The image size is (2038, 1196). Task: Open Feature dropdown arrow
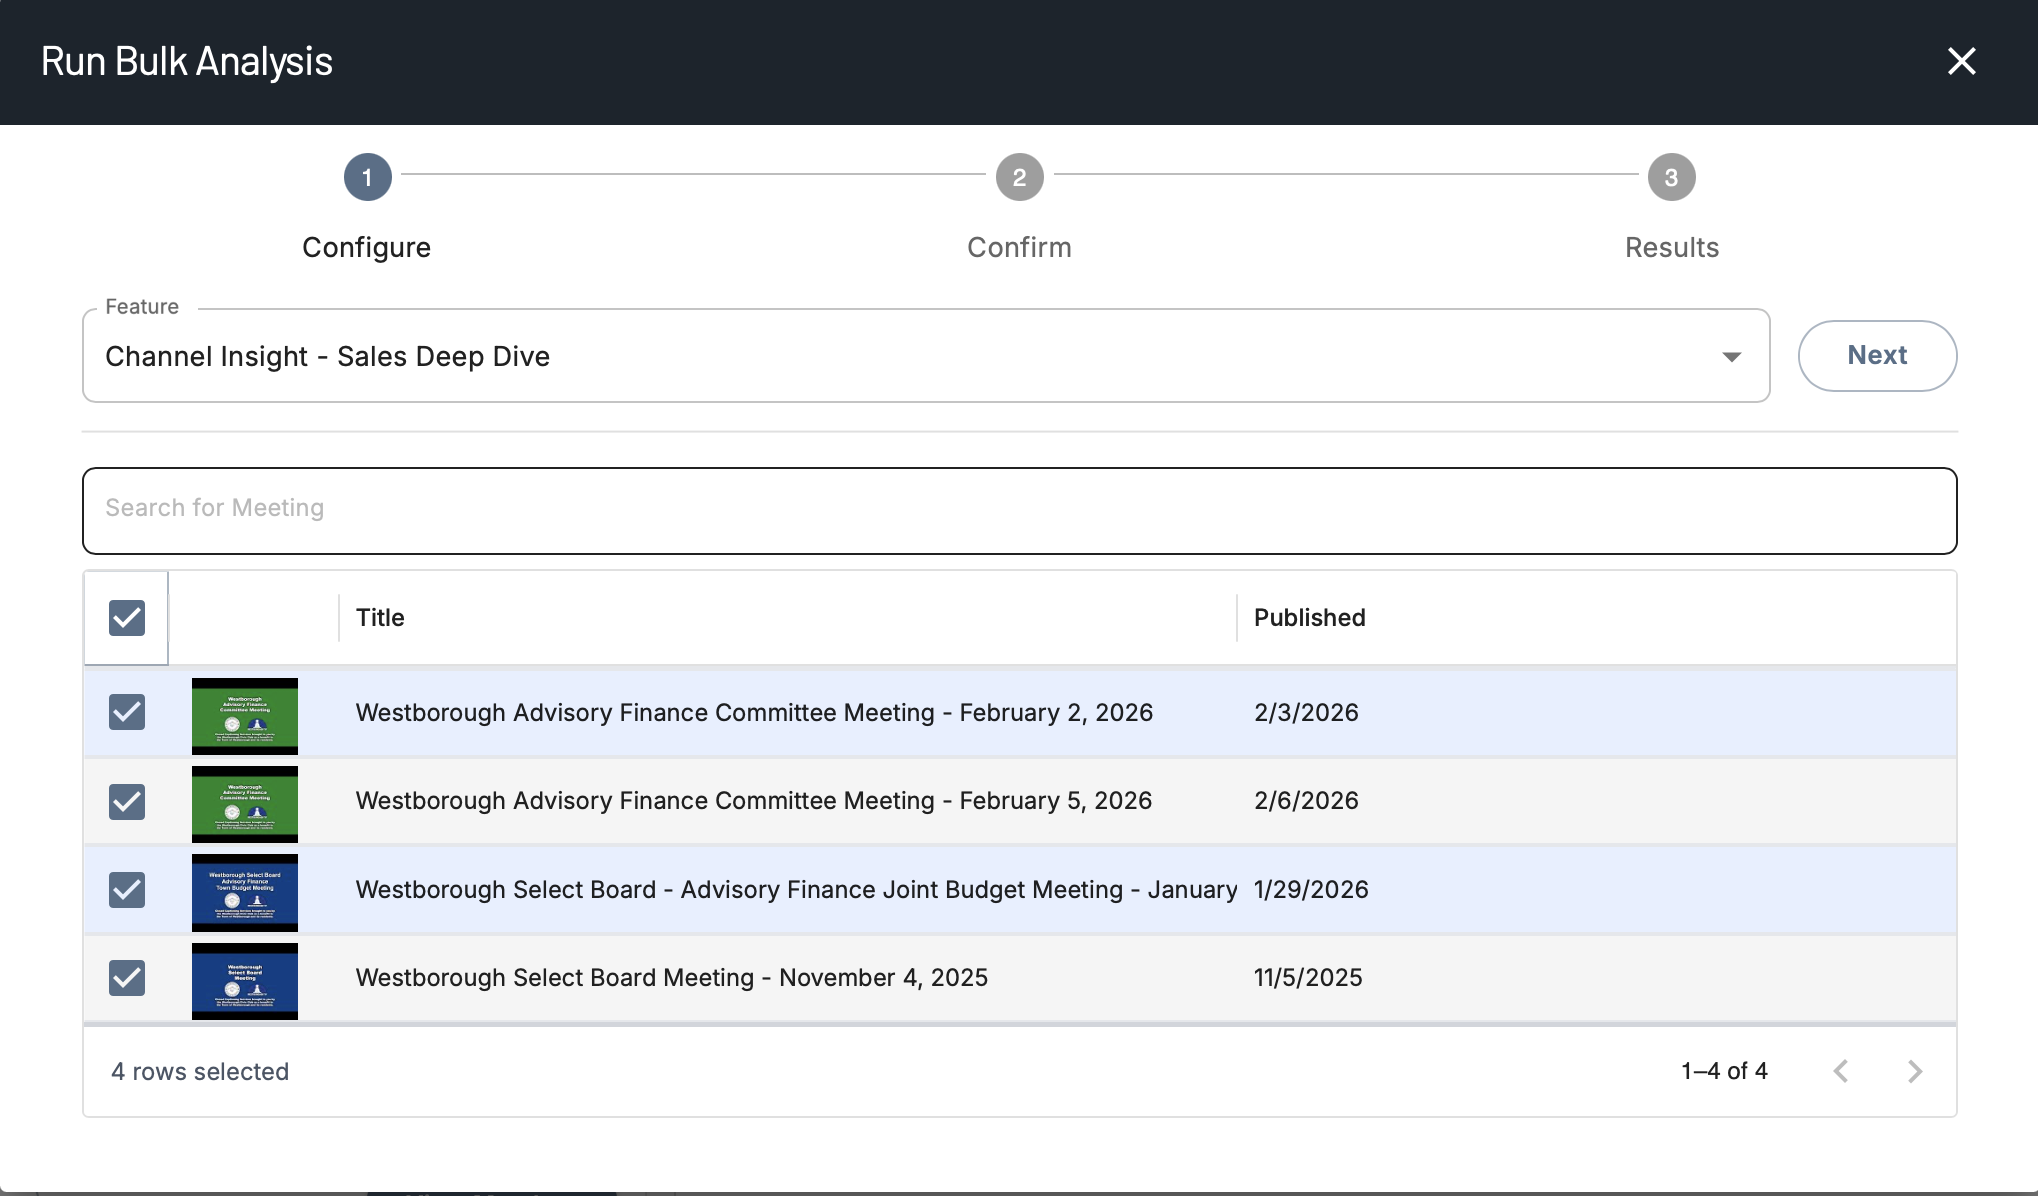[x=1731, y=357]
